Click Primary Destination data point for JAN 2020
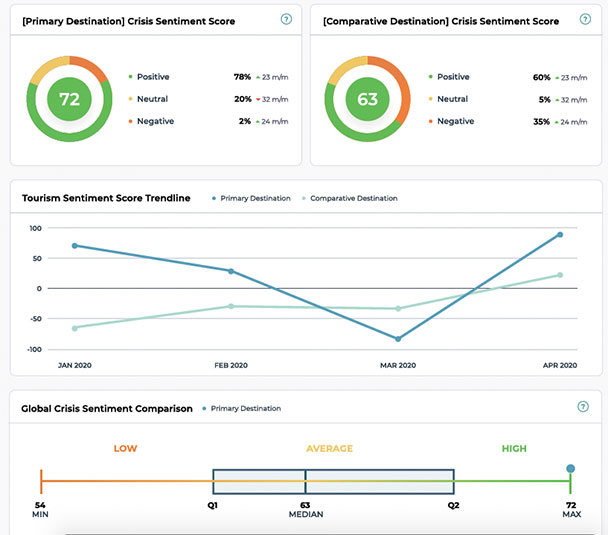 pos(74,246)
